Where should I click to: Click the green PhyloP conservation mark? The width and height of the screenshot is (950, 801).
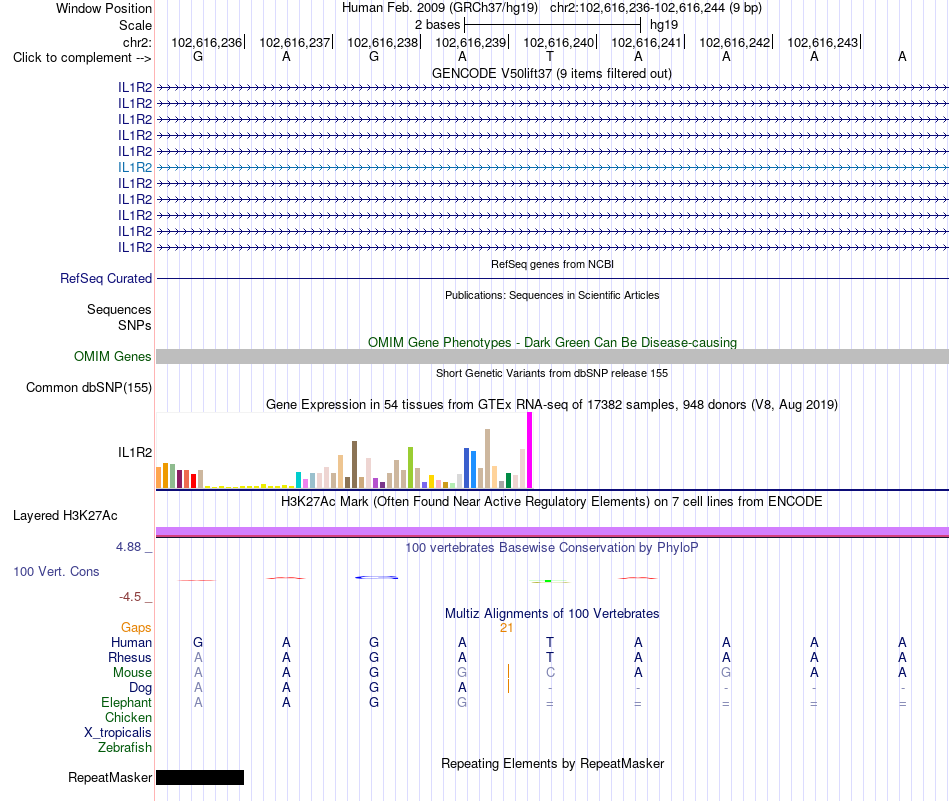(x=550, y=581)
